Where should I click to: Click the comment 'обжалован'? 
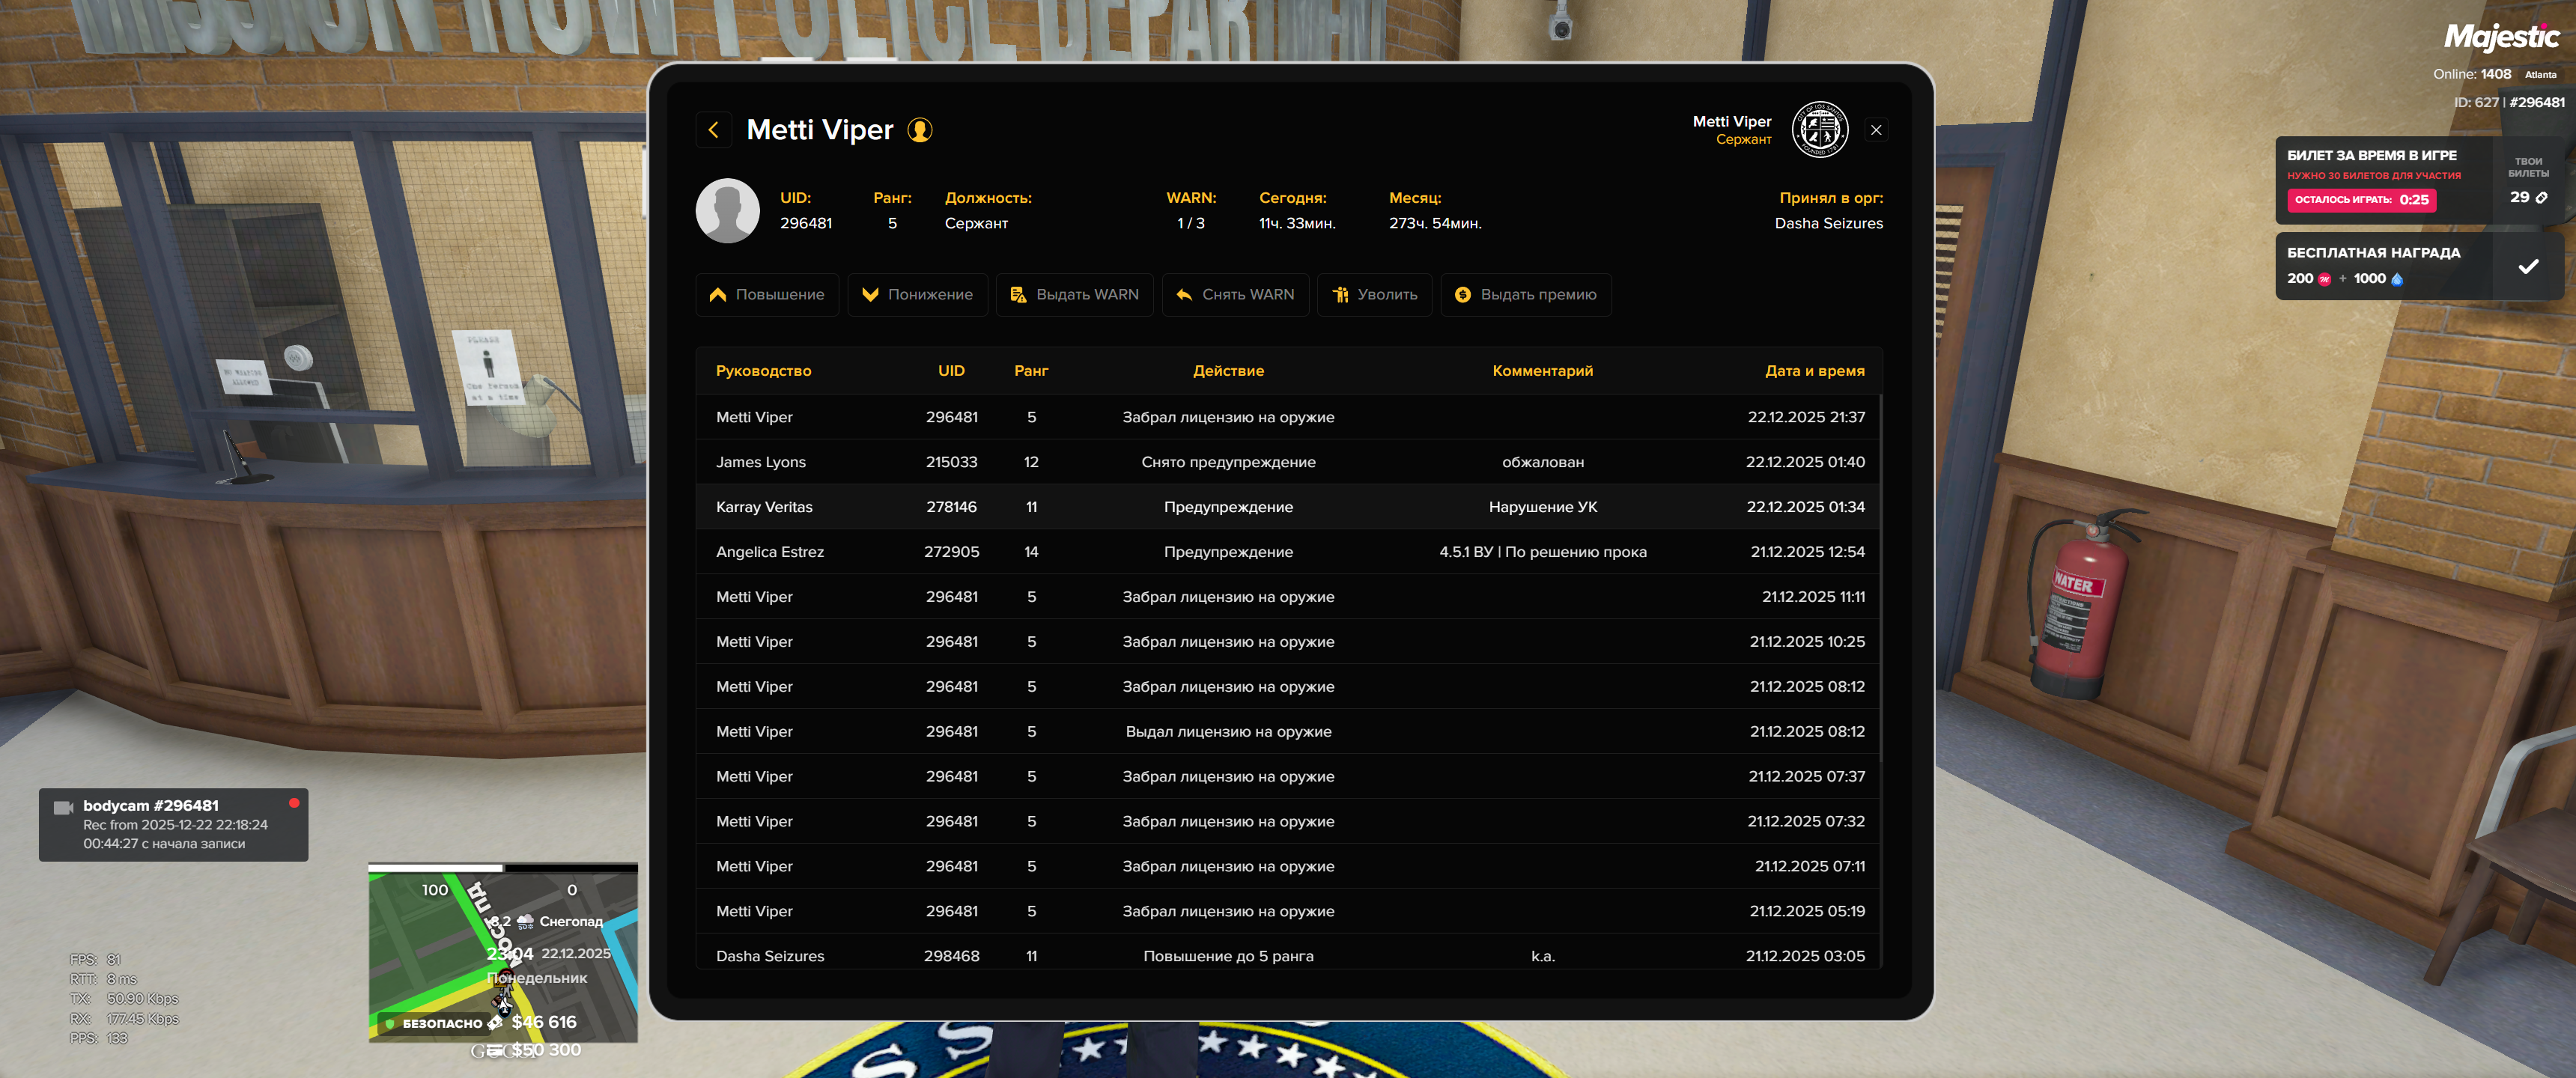pyautogui.click(x=1542, y=462)
